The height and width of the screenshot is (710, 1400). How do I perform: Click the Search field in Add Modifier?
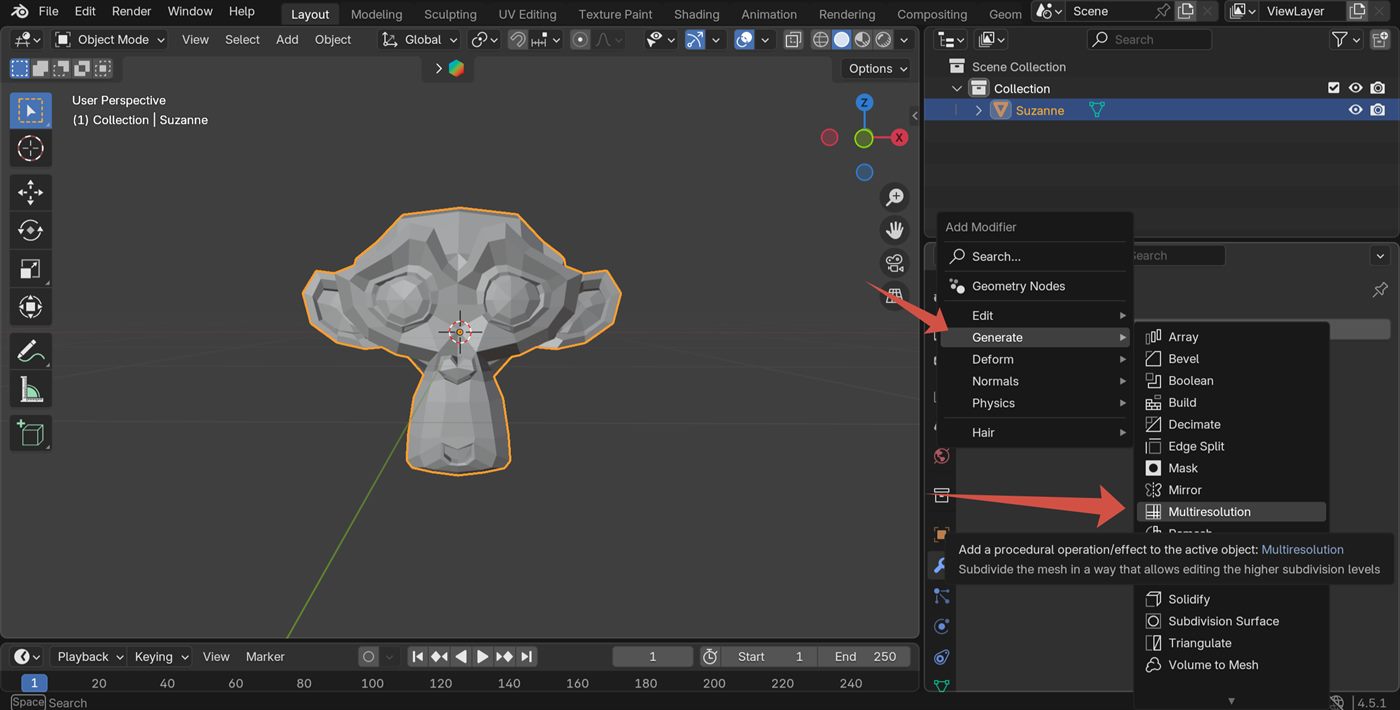pyautogui.click(x=1035, y=256)
